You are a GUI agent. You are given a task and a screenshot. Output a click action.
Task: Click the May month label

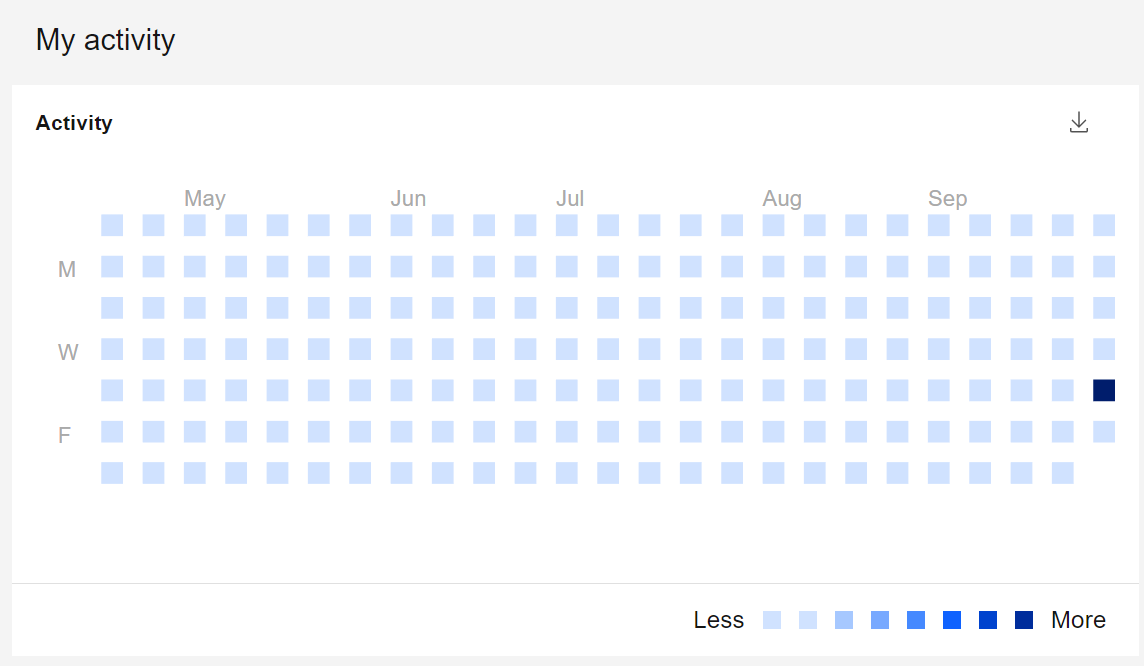click(x=205, y=198)
